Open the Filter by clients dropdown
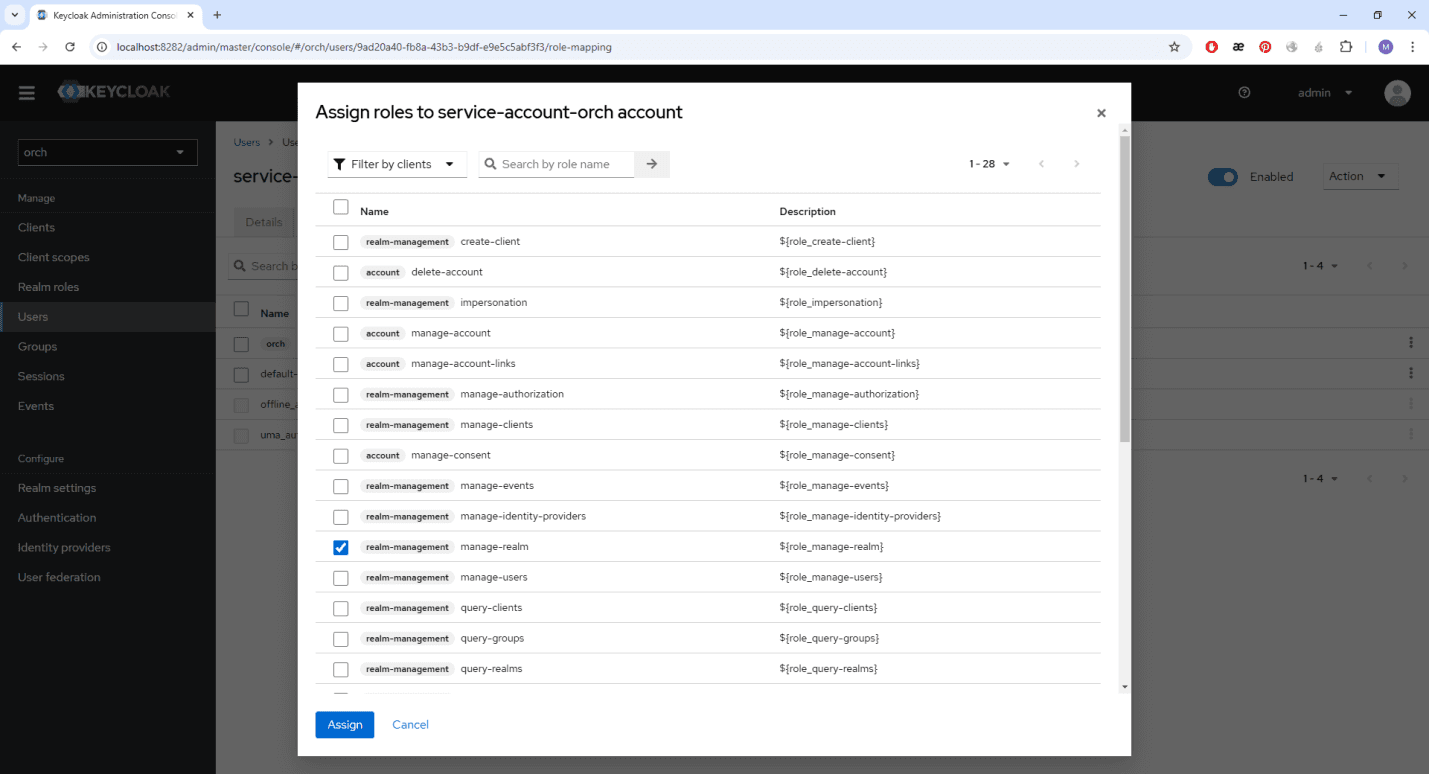Screen dimensions: 1429x774 (397, 164)
